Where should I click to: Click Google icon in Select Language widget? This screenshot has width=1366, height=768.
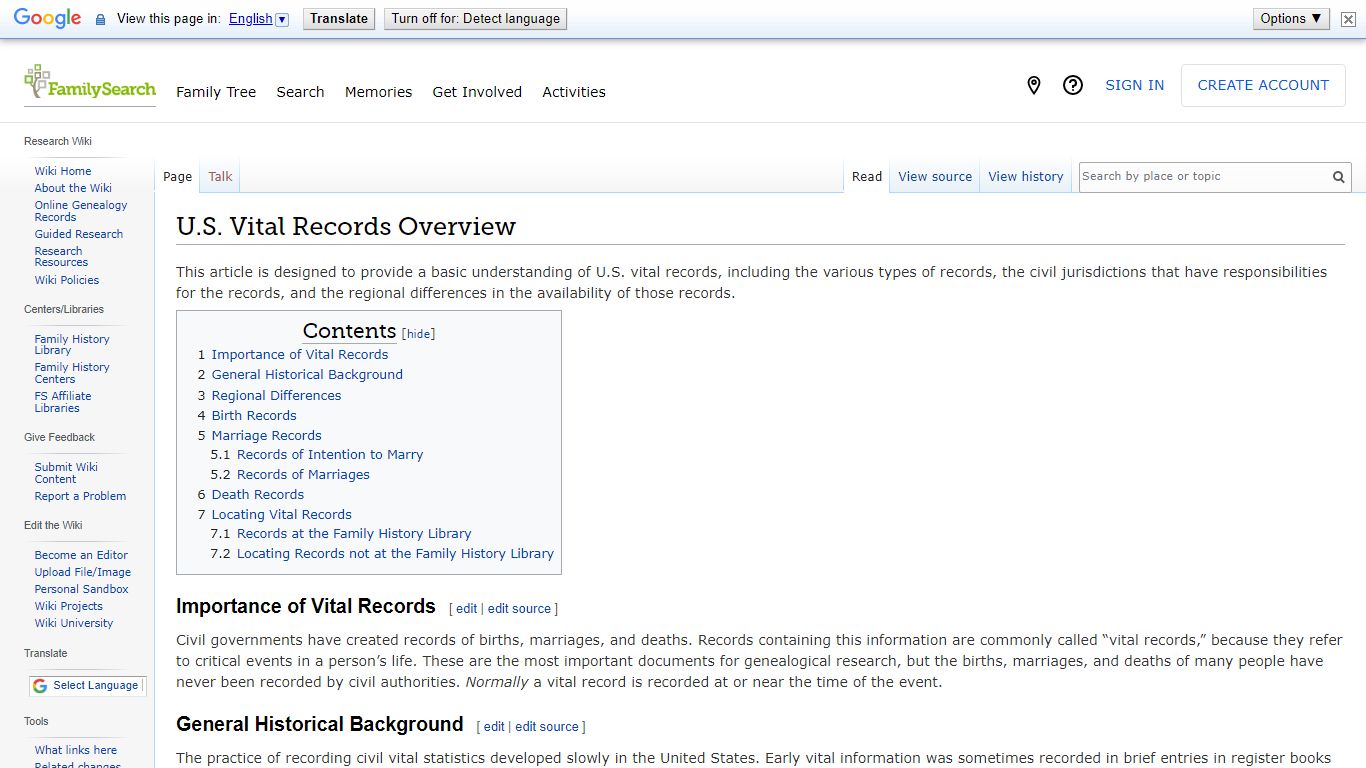pyautogui.click(x=40, y=686)
